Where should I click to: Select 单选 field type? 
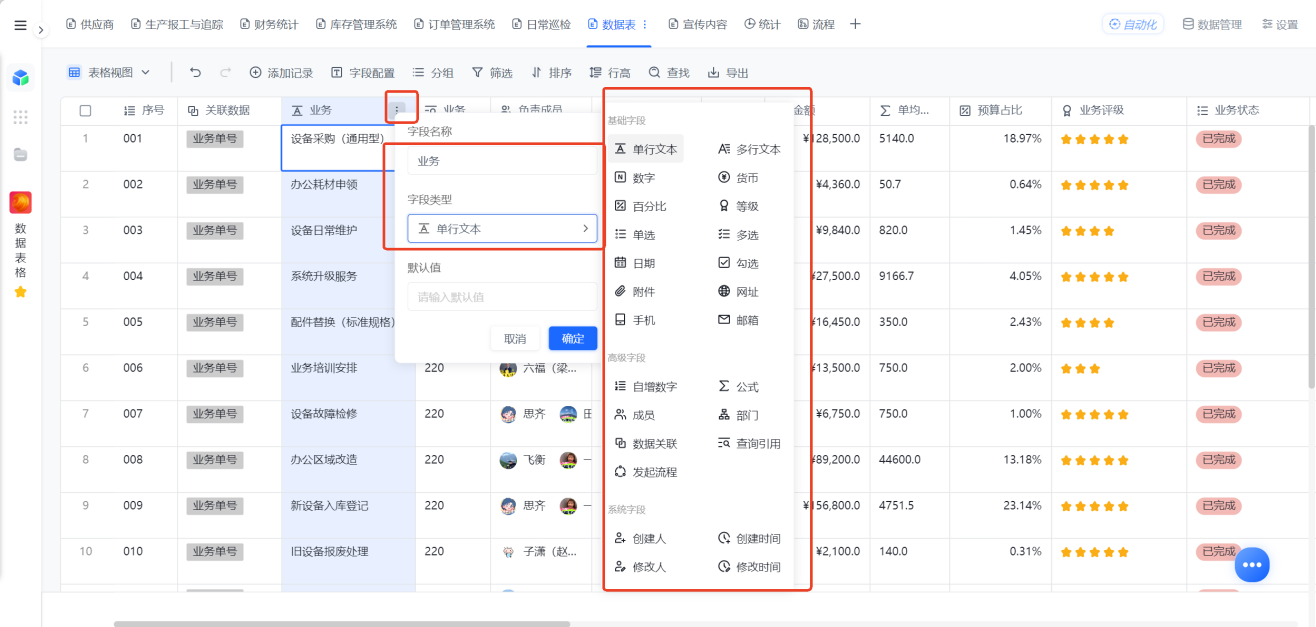point(634,234)
